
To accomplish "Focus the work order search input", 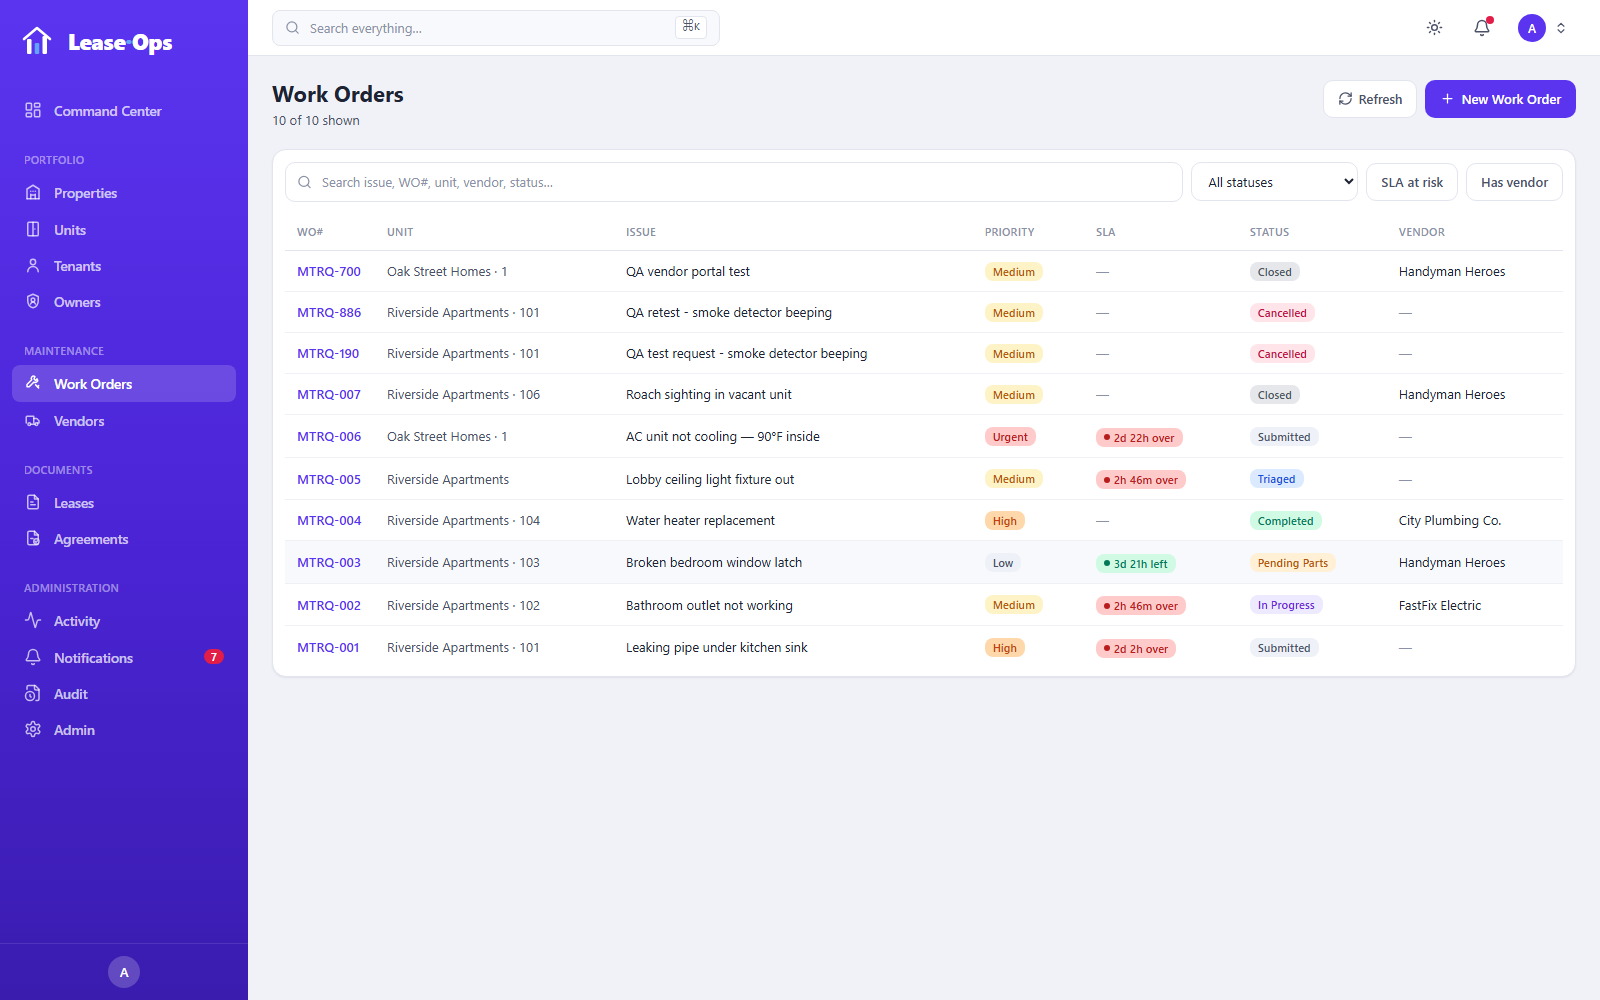I will click(734, 182).
